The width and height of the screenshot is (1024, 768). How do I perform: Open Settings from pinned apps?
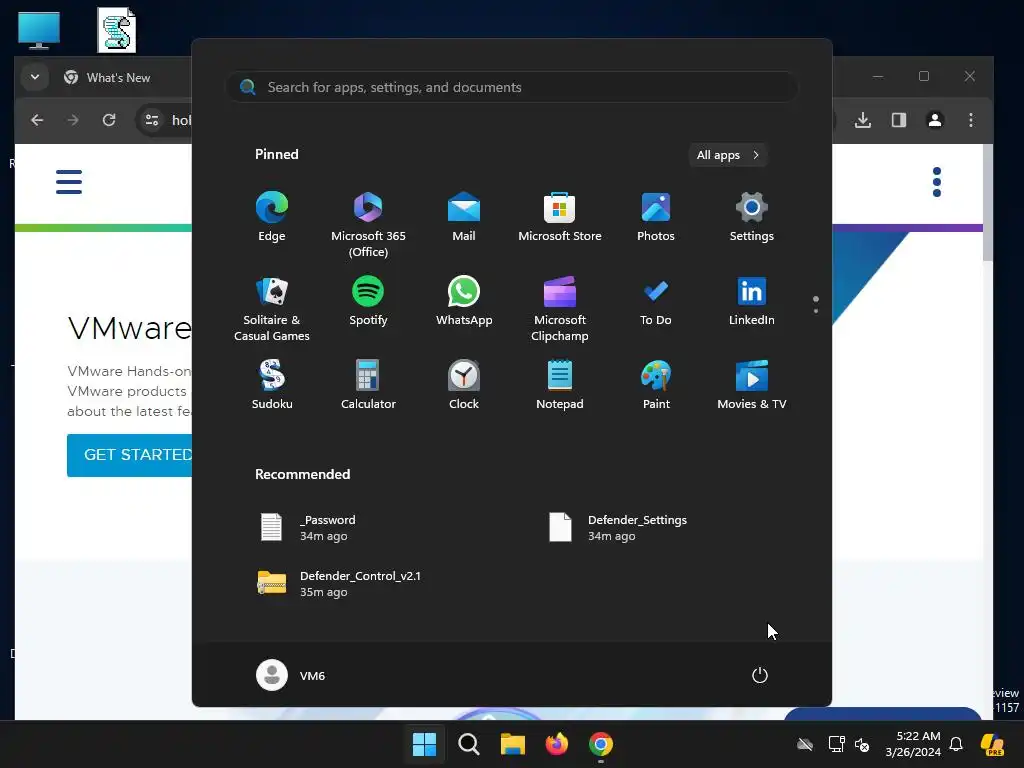coord(752,217)
